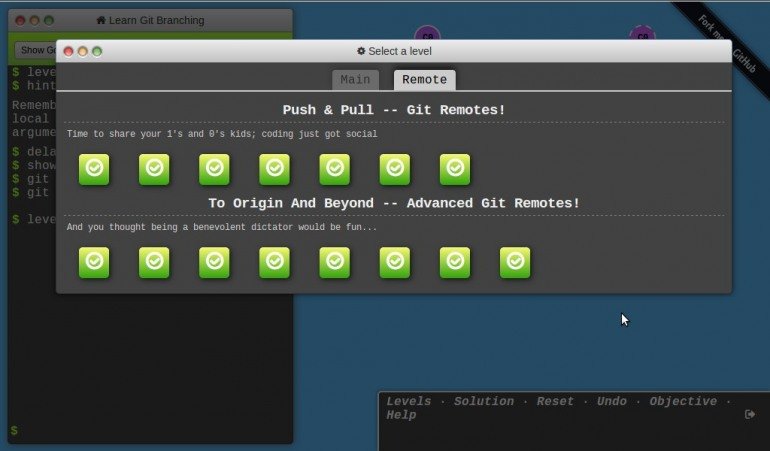Viewport: 770px width, 451px height.
Task: Focus the terminal command prompt at bottom
Action: point(150,430)
